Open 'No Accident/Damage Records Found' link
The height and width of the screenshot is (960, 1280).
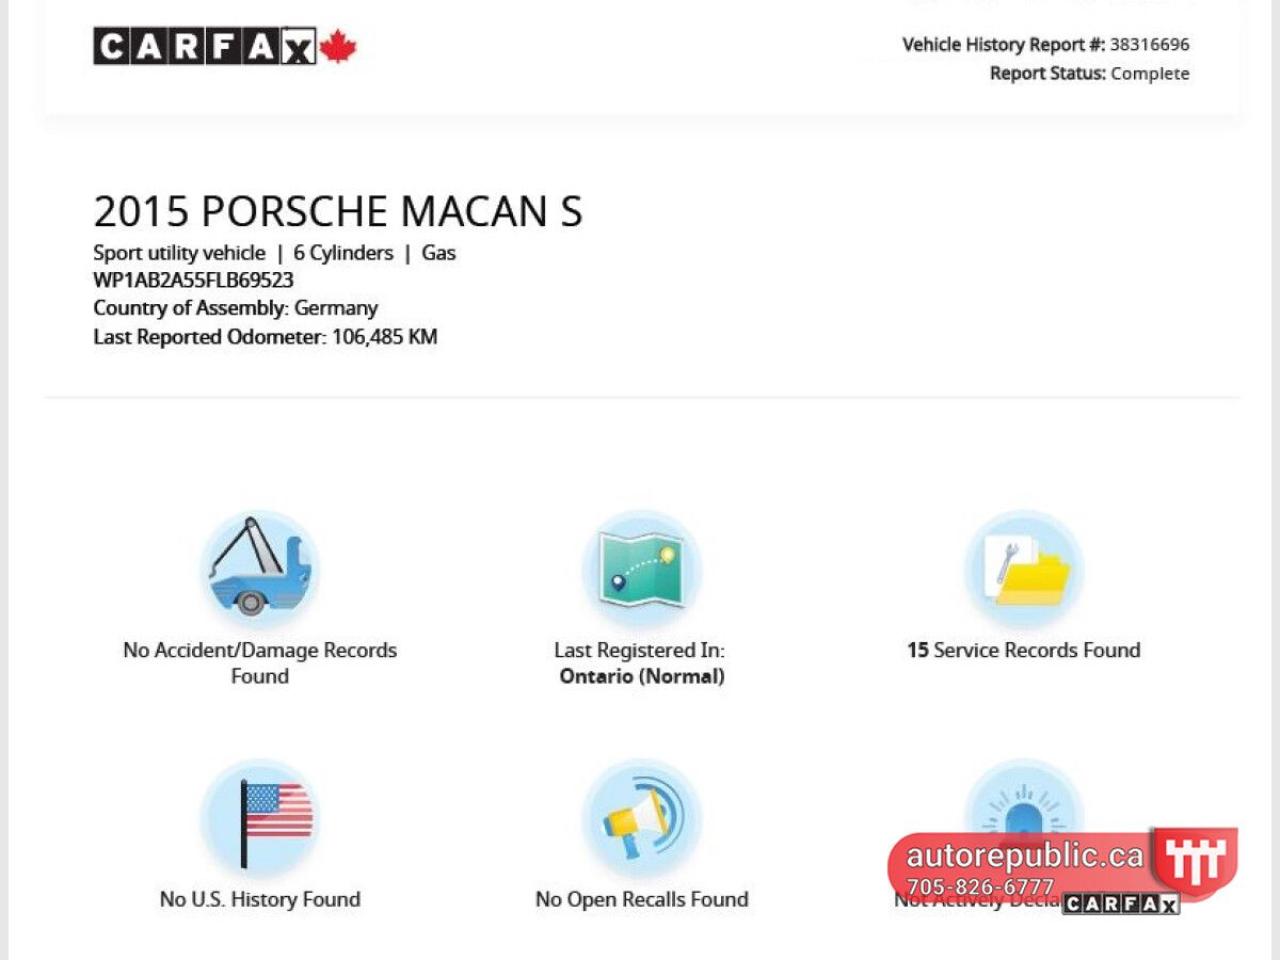coord(260,663)
